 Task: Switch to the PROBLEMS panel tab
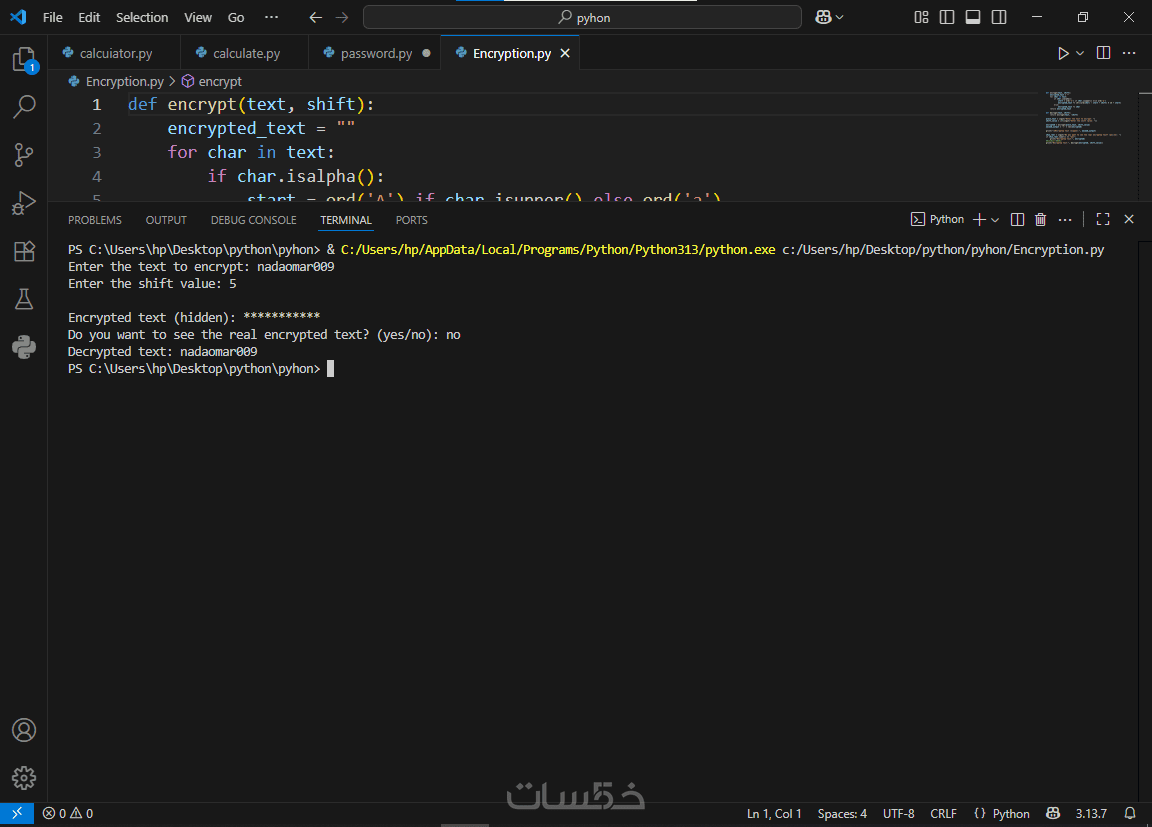[x=95, y=220]
